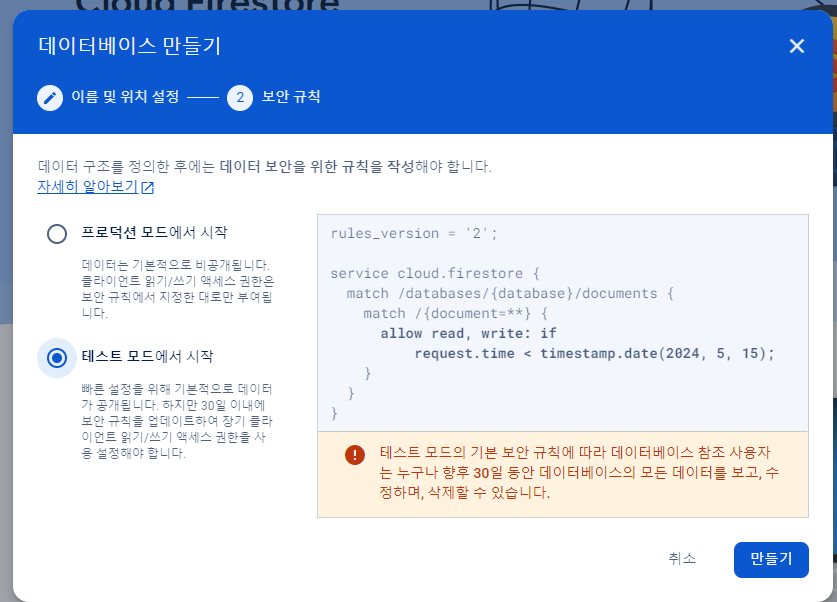
Task: Click the 프로덕션 모드에서 시작 label text
Action: [154, 232]
